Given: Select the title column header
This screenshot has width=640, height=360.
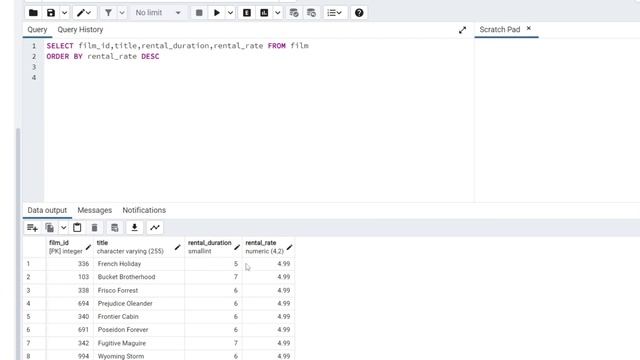Looking at the screenshot, I should point(139,247).
